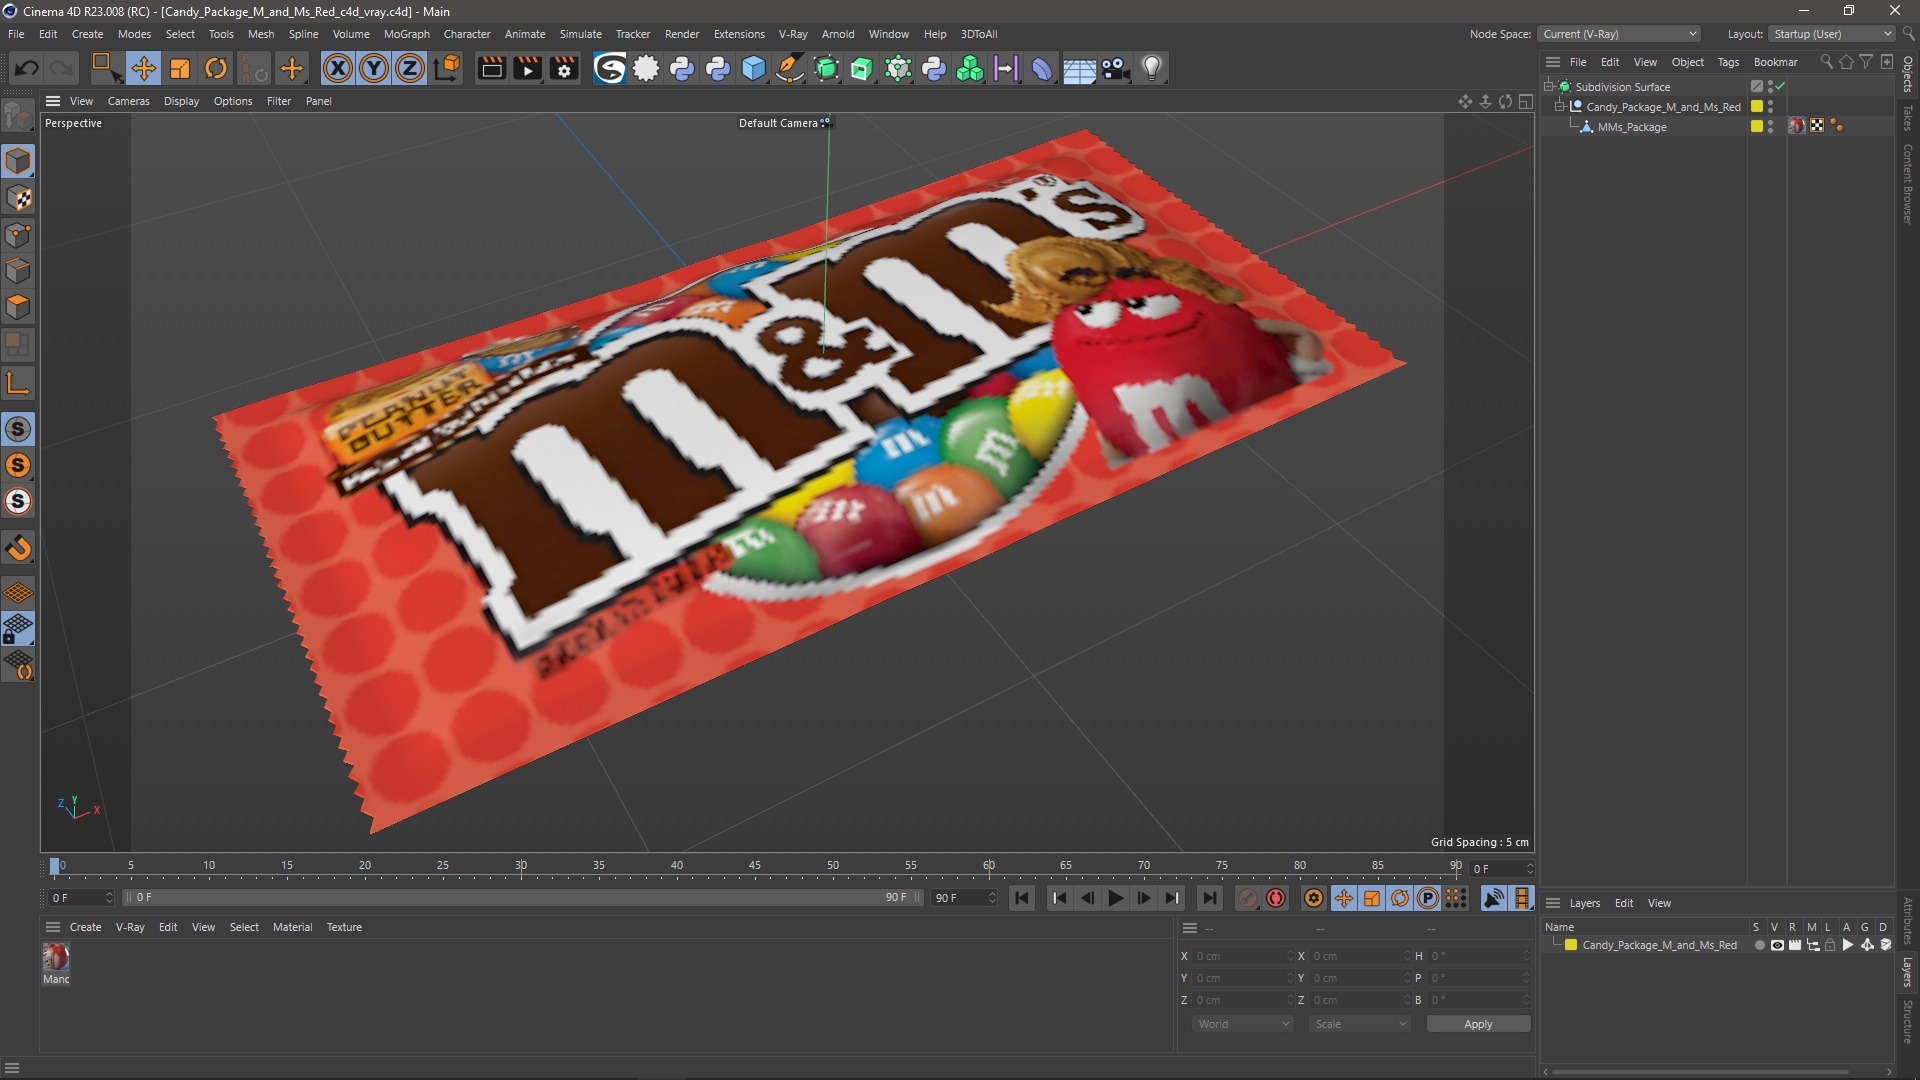Toggle layer visibility eye for Candy_Package_M_and_Ms_Red
The height and width of the screenshot is (1080, 1920).
click(x=1777, y=945)
